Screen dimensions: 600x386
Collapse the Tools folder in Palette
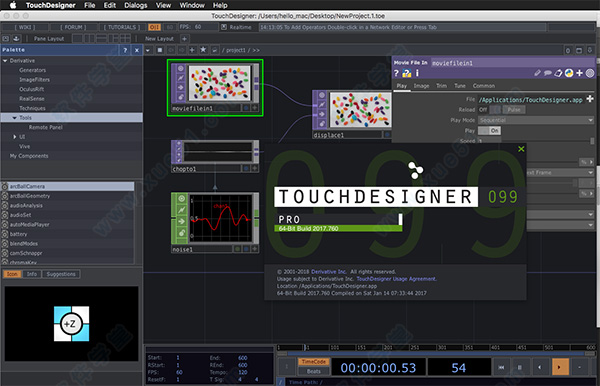tap(15, 118)
